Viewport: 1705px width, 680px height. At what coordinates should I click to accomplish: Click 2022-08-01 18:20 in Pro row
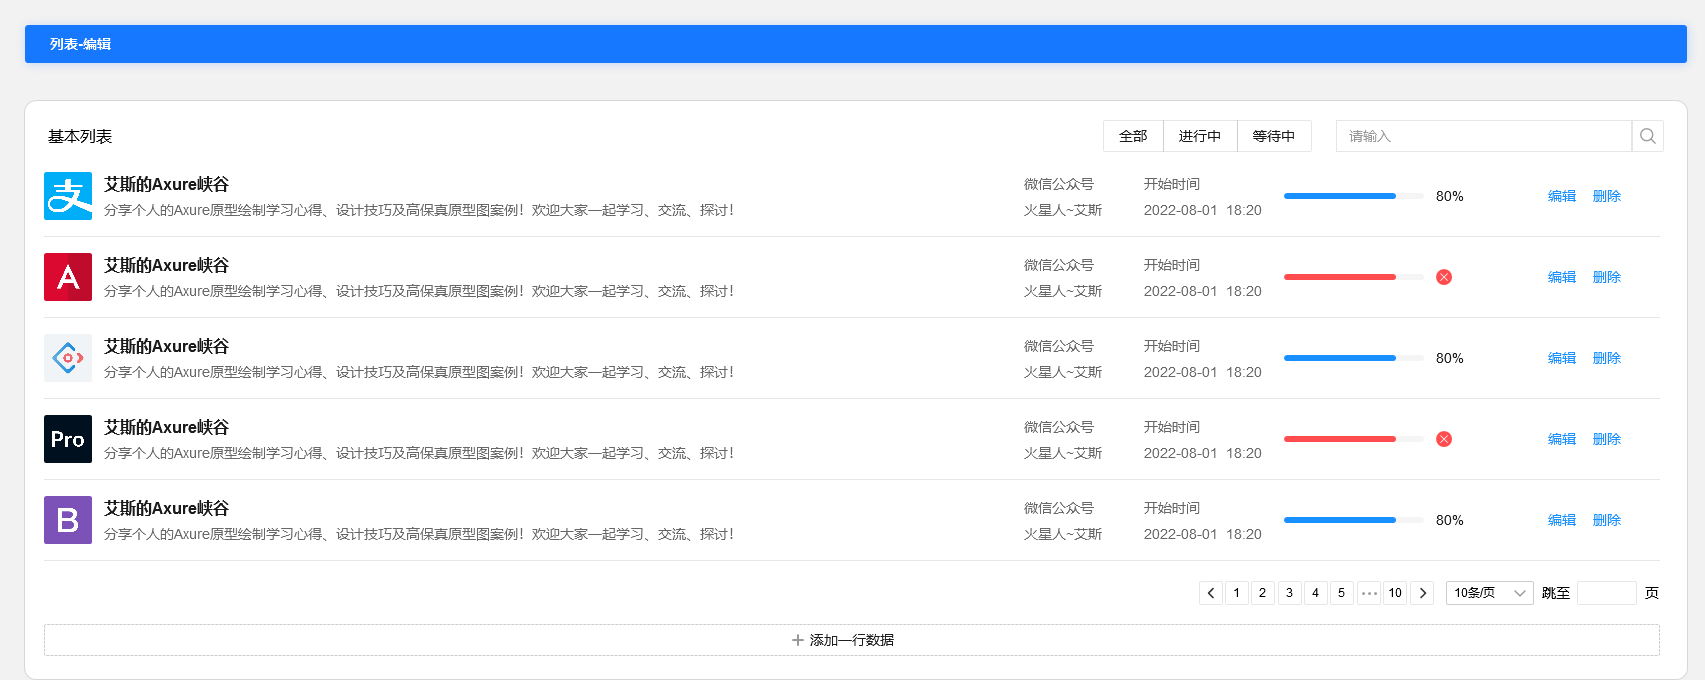1203,453
